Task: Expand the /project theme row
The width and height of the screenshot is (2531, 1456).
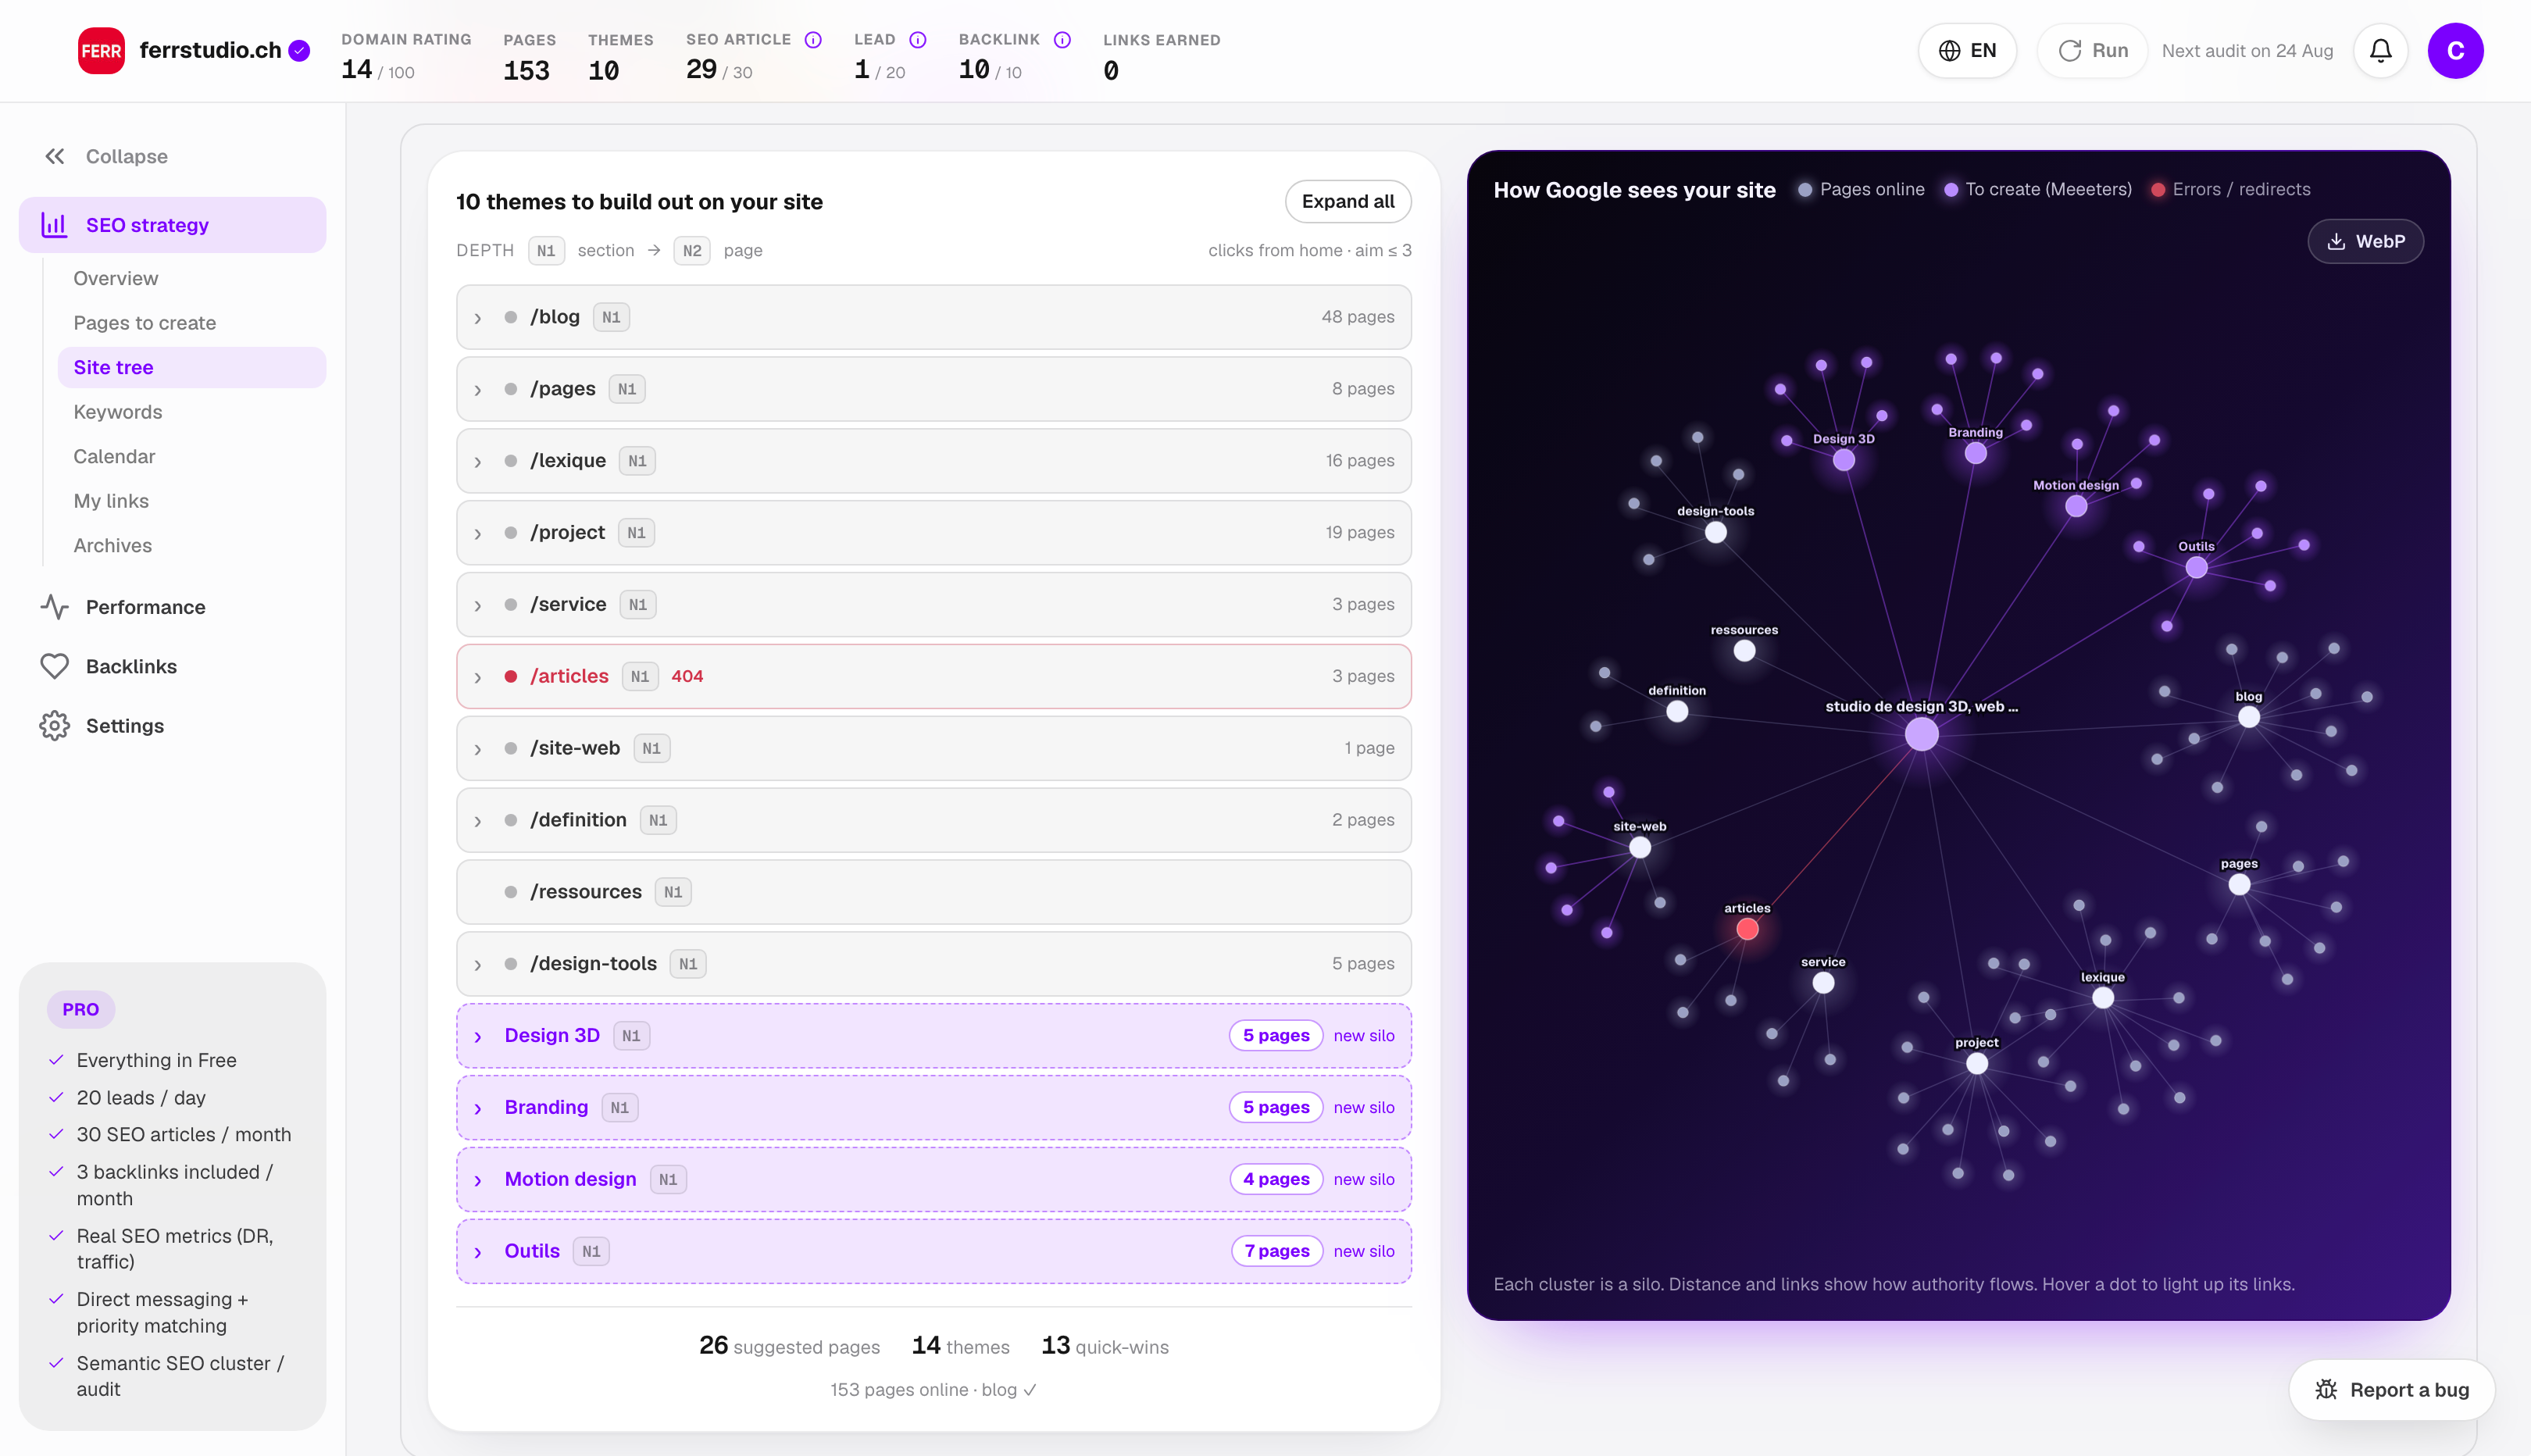Action: (934, 533)
